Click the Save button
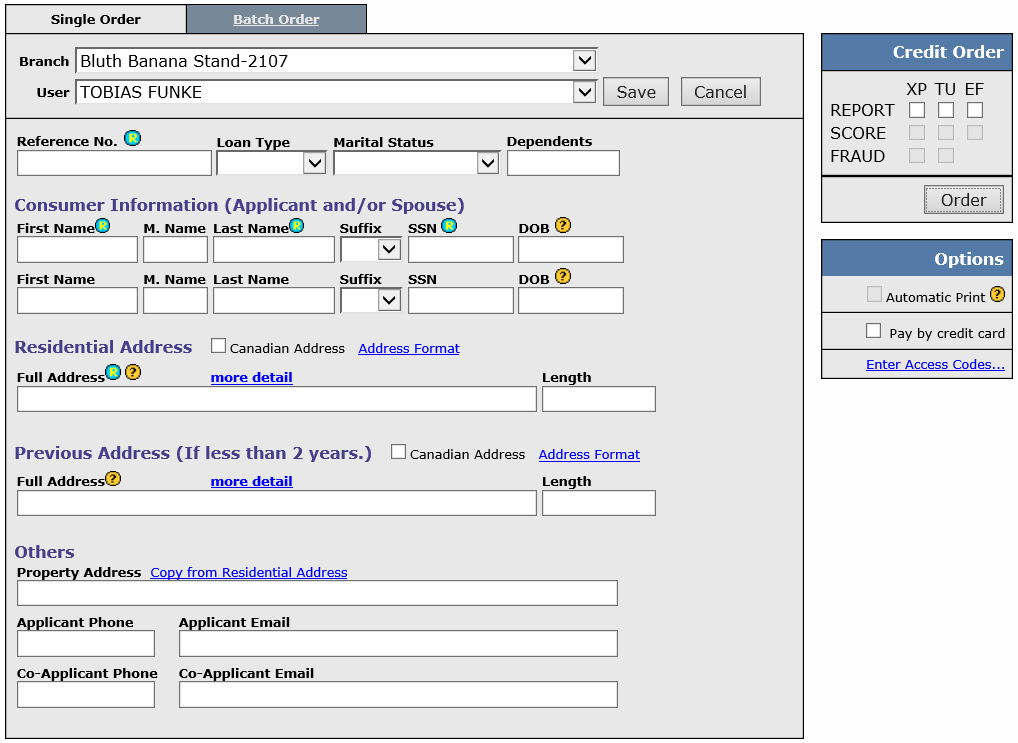This screenshot has width=1018, height=743. [635, 91]
